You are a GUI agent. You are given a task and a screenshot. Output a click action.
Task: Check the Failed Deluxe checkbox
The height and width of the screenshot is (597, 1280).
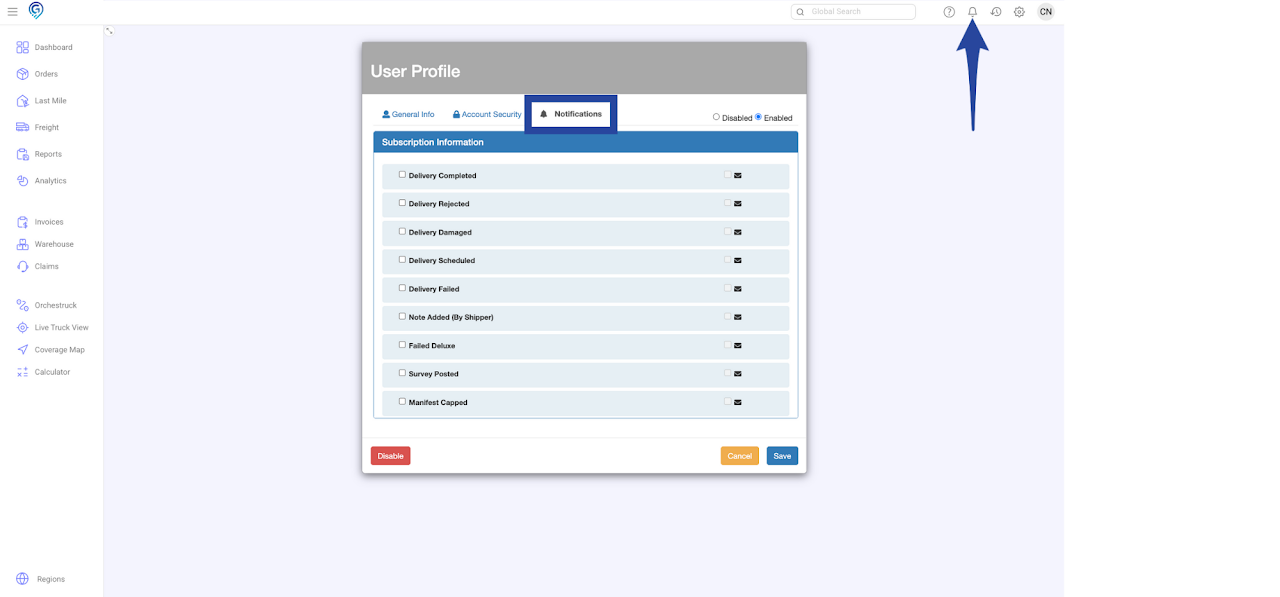(x=402, y=345)
